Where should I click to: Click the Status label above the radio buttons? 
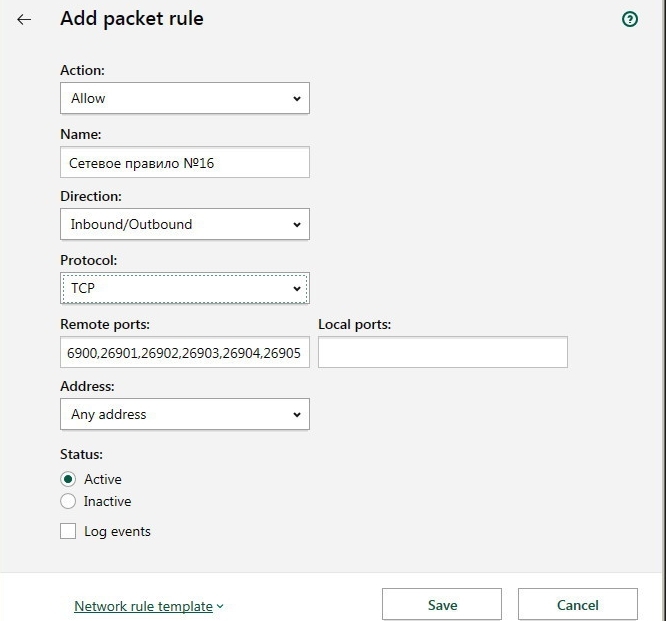pyautogui.click(x=81, y=454)
